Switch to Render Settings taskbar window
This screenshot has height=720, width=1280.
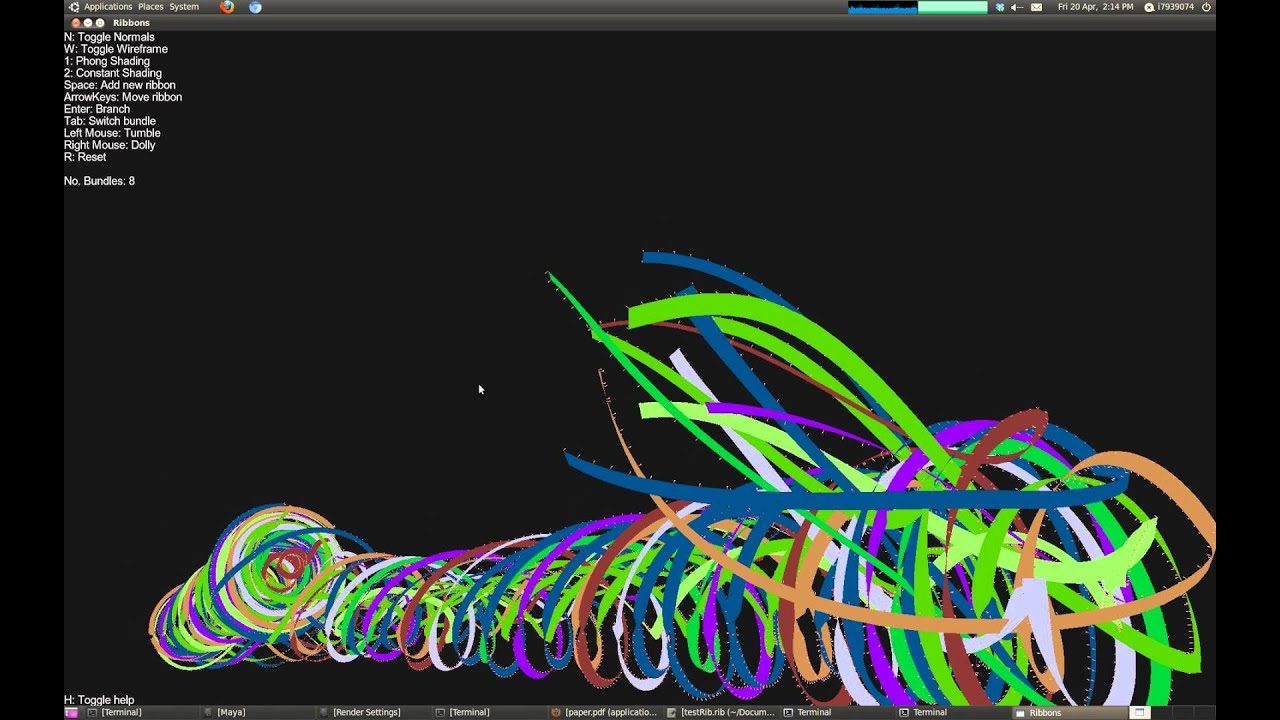tap(373, 713)
